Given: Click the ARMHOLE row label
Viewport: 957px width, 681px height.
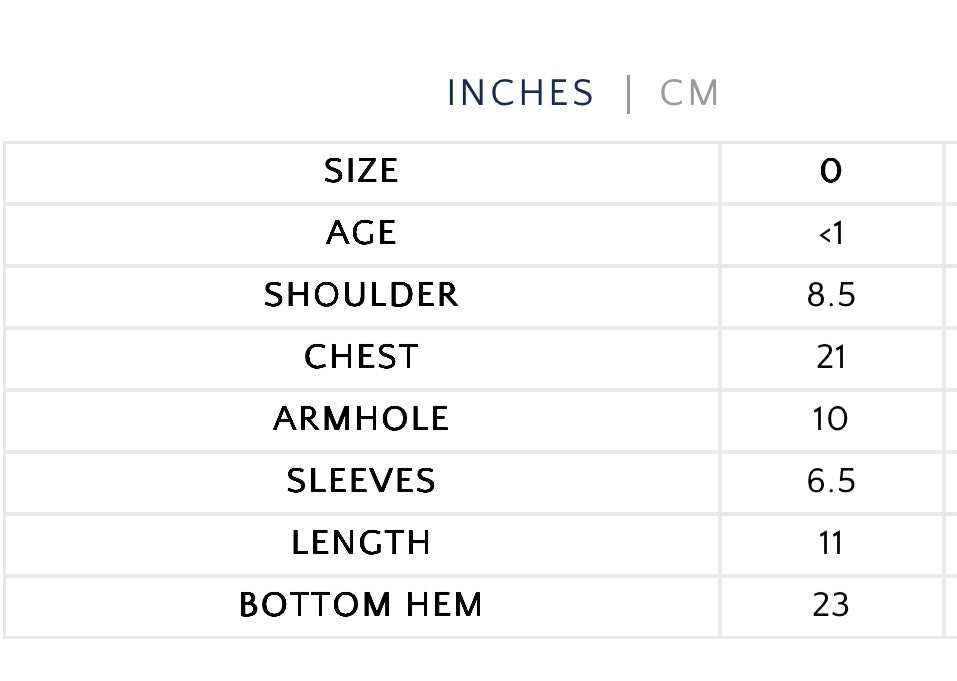Looking at the screenshot, I should click(x=361, y=419).
